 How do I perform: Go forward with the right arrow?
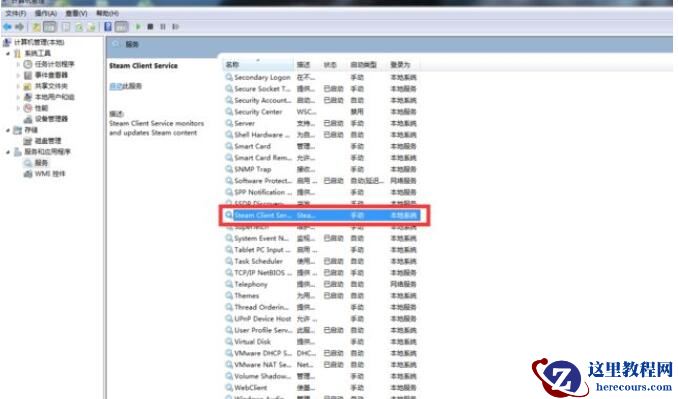point(19,27)
